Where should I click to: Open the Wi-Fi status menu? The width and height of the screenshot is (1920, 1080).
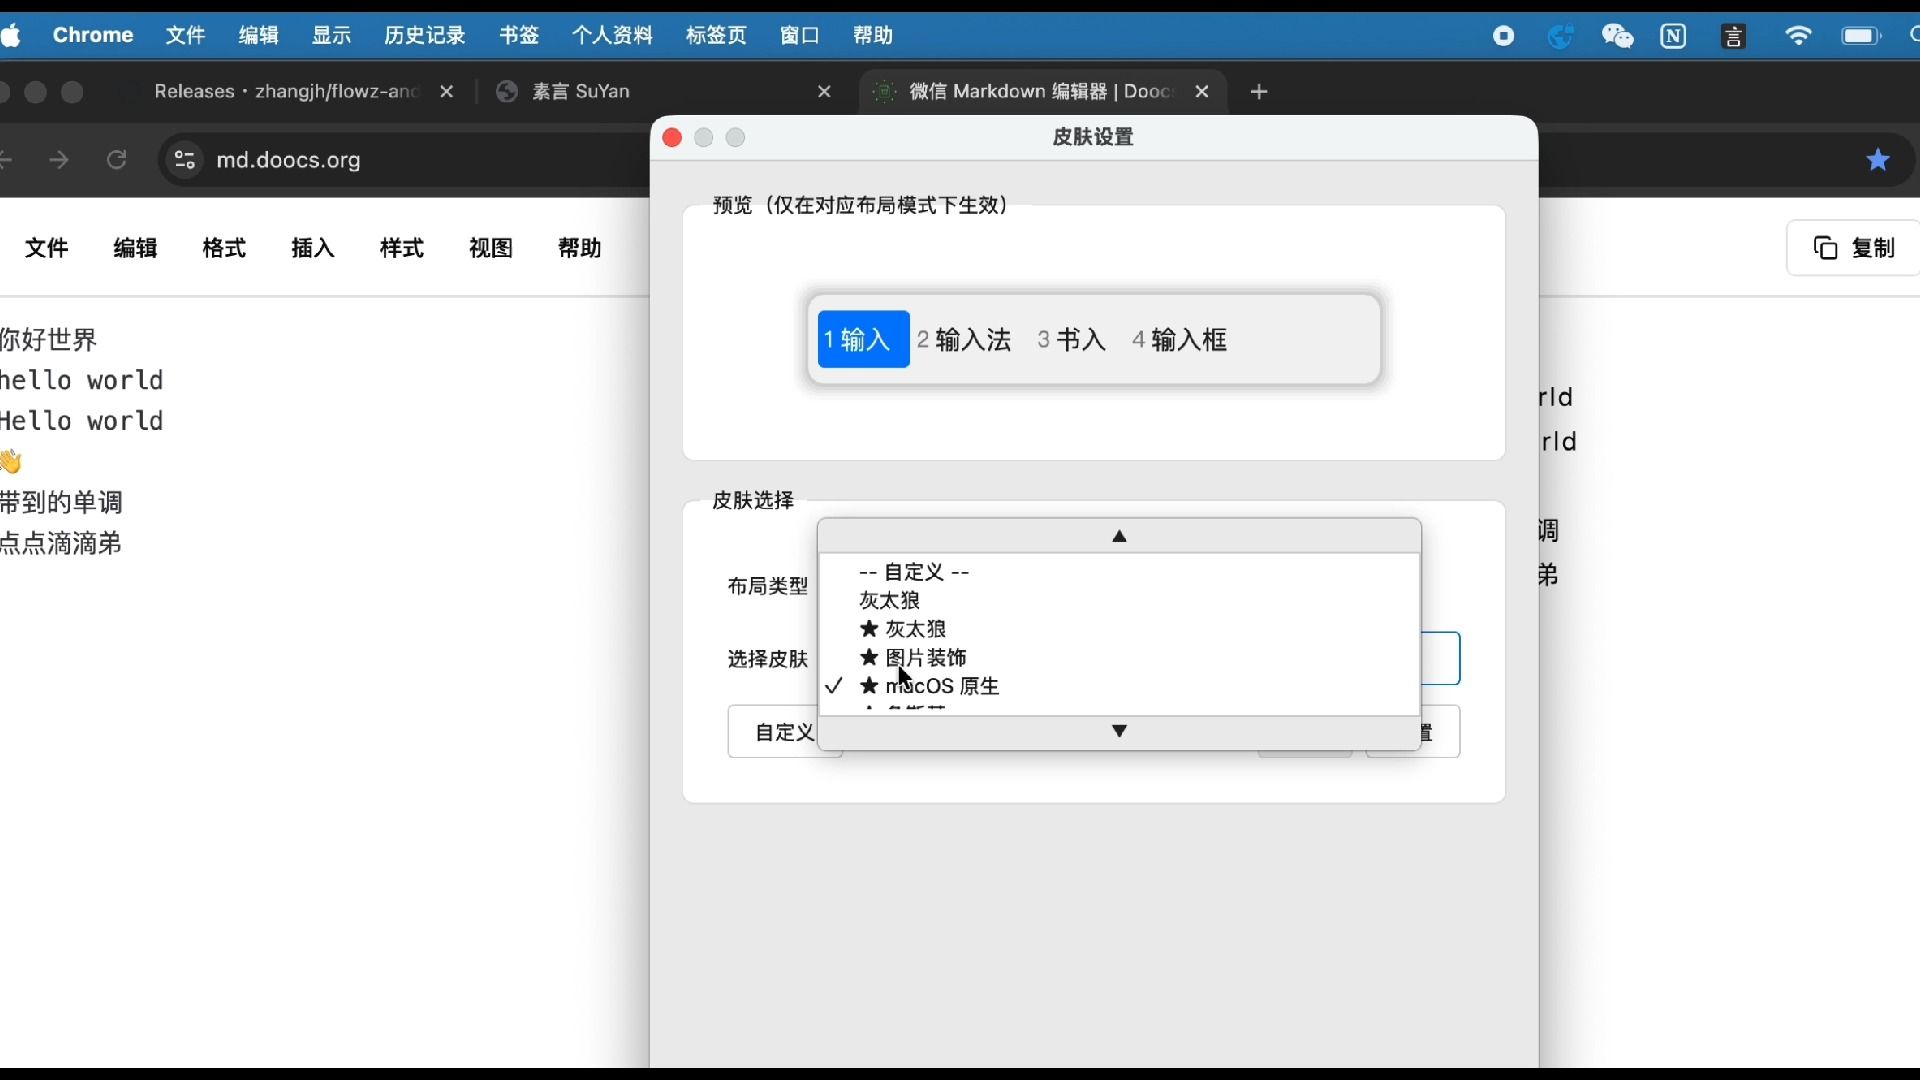pos(1799,35)
